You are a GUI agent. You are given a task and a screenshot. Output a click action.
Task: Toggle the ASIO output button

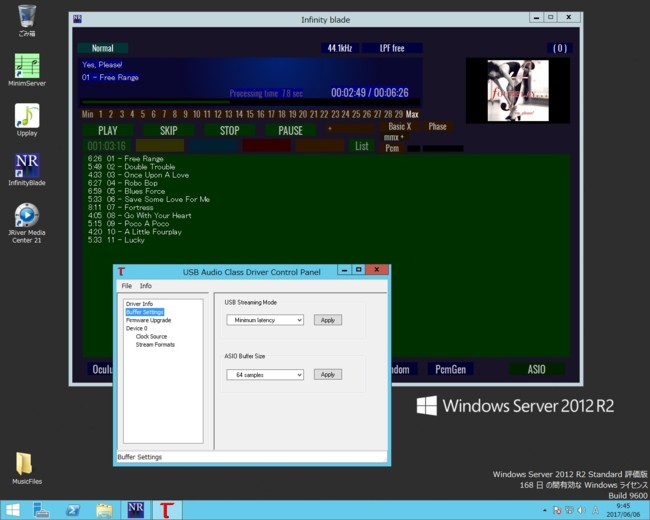pyautogui.click(x=536, y=369)
